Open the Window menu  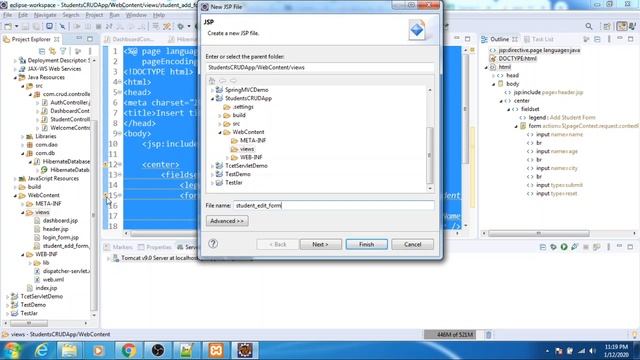pyautogui.click(x=136, y=15)
